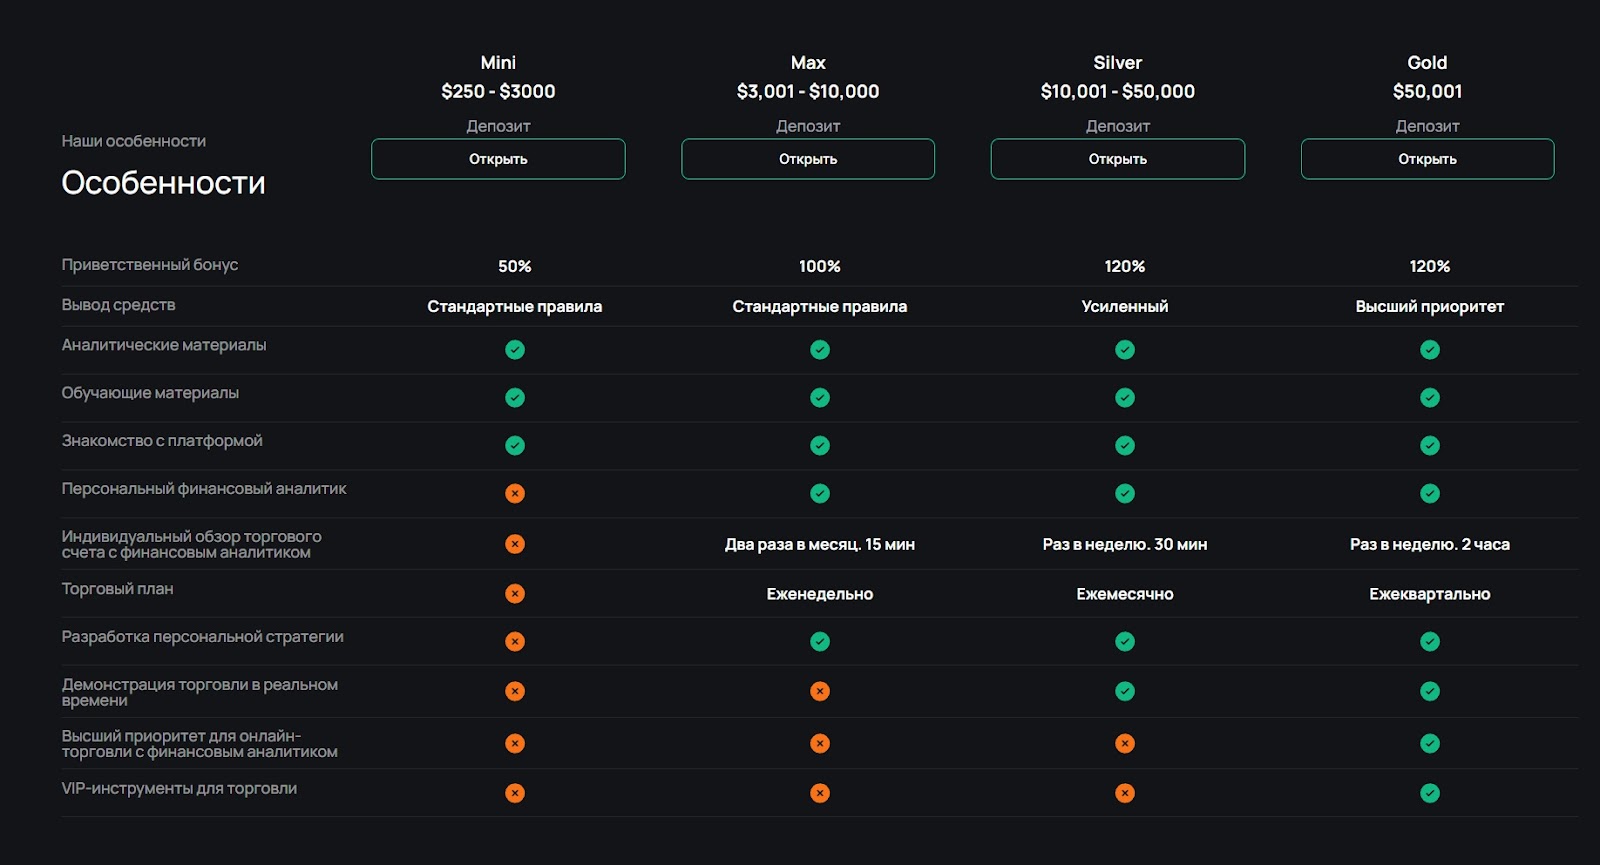Click the Открыть button under Mini plan

498,159
